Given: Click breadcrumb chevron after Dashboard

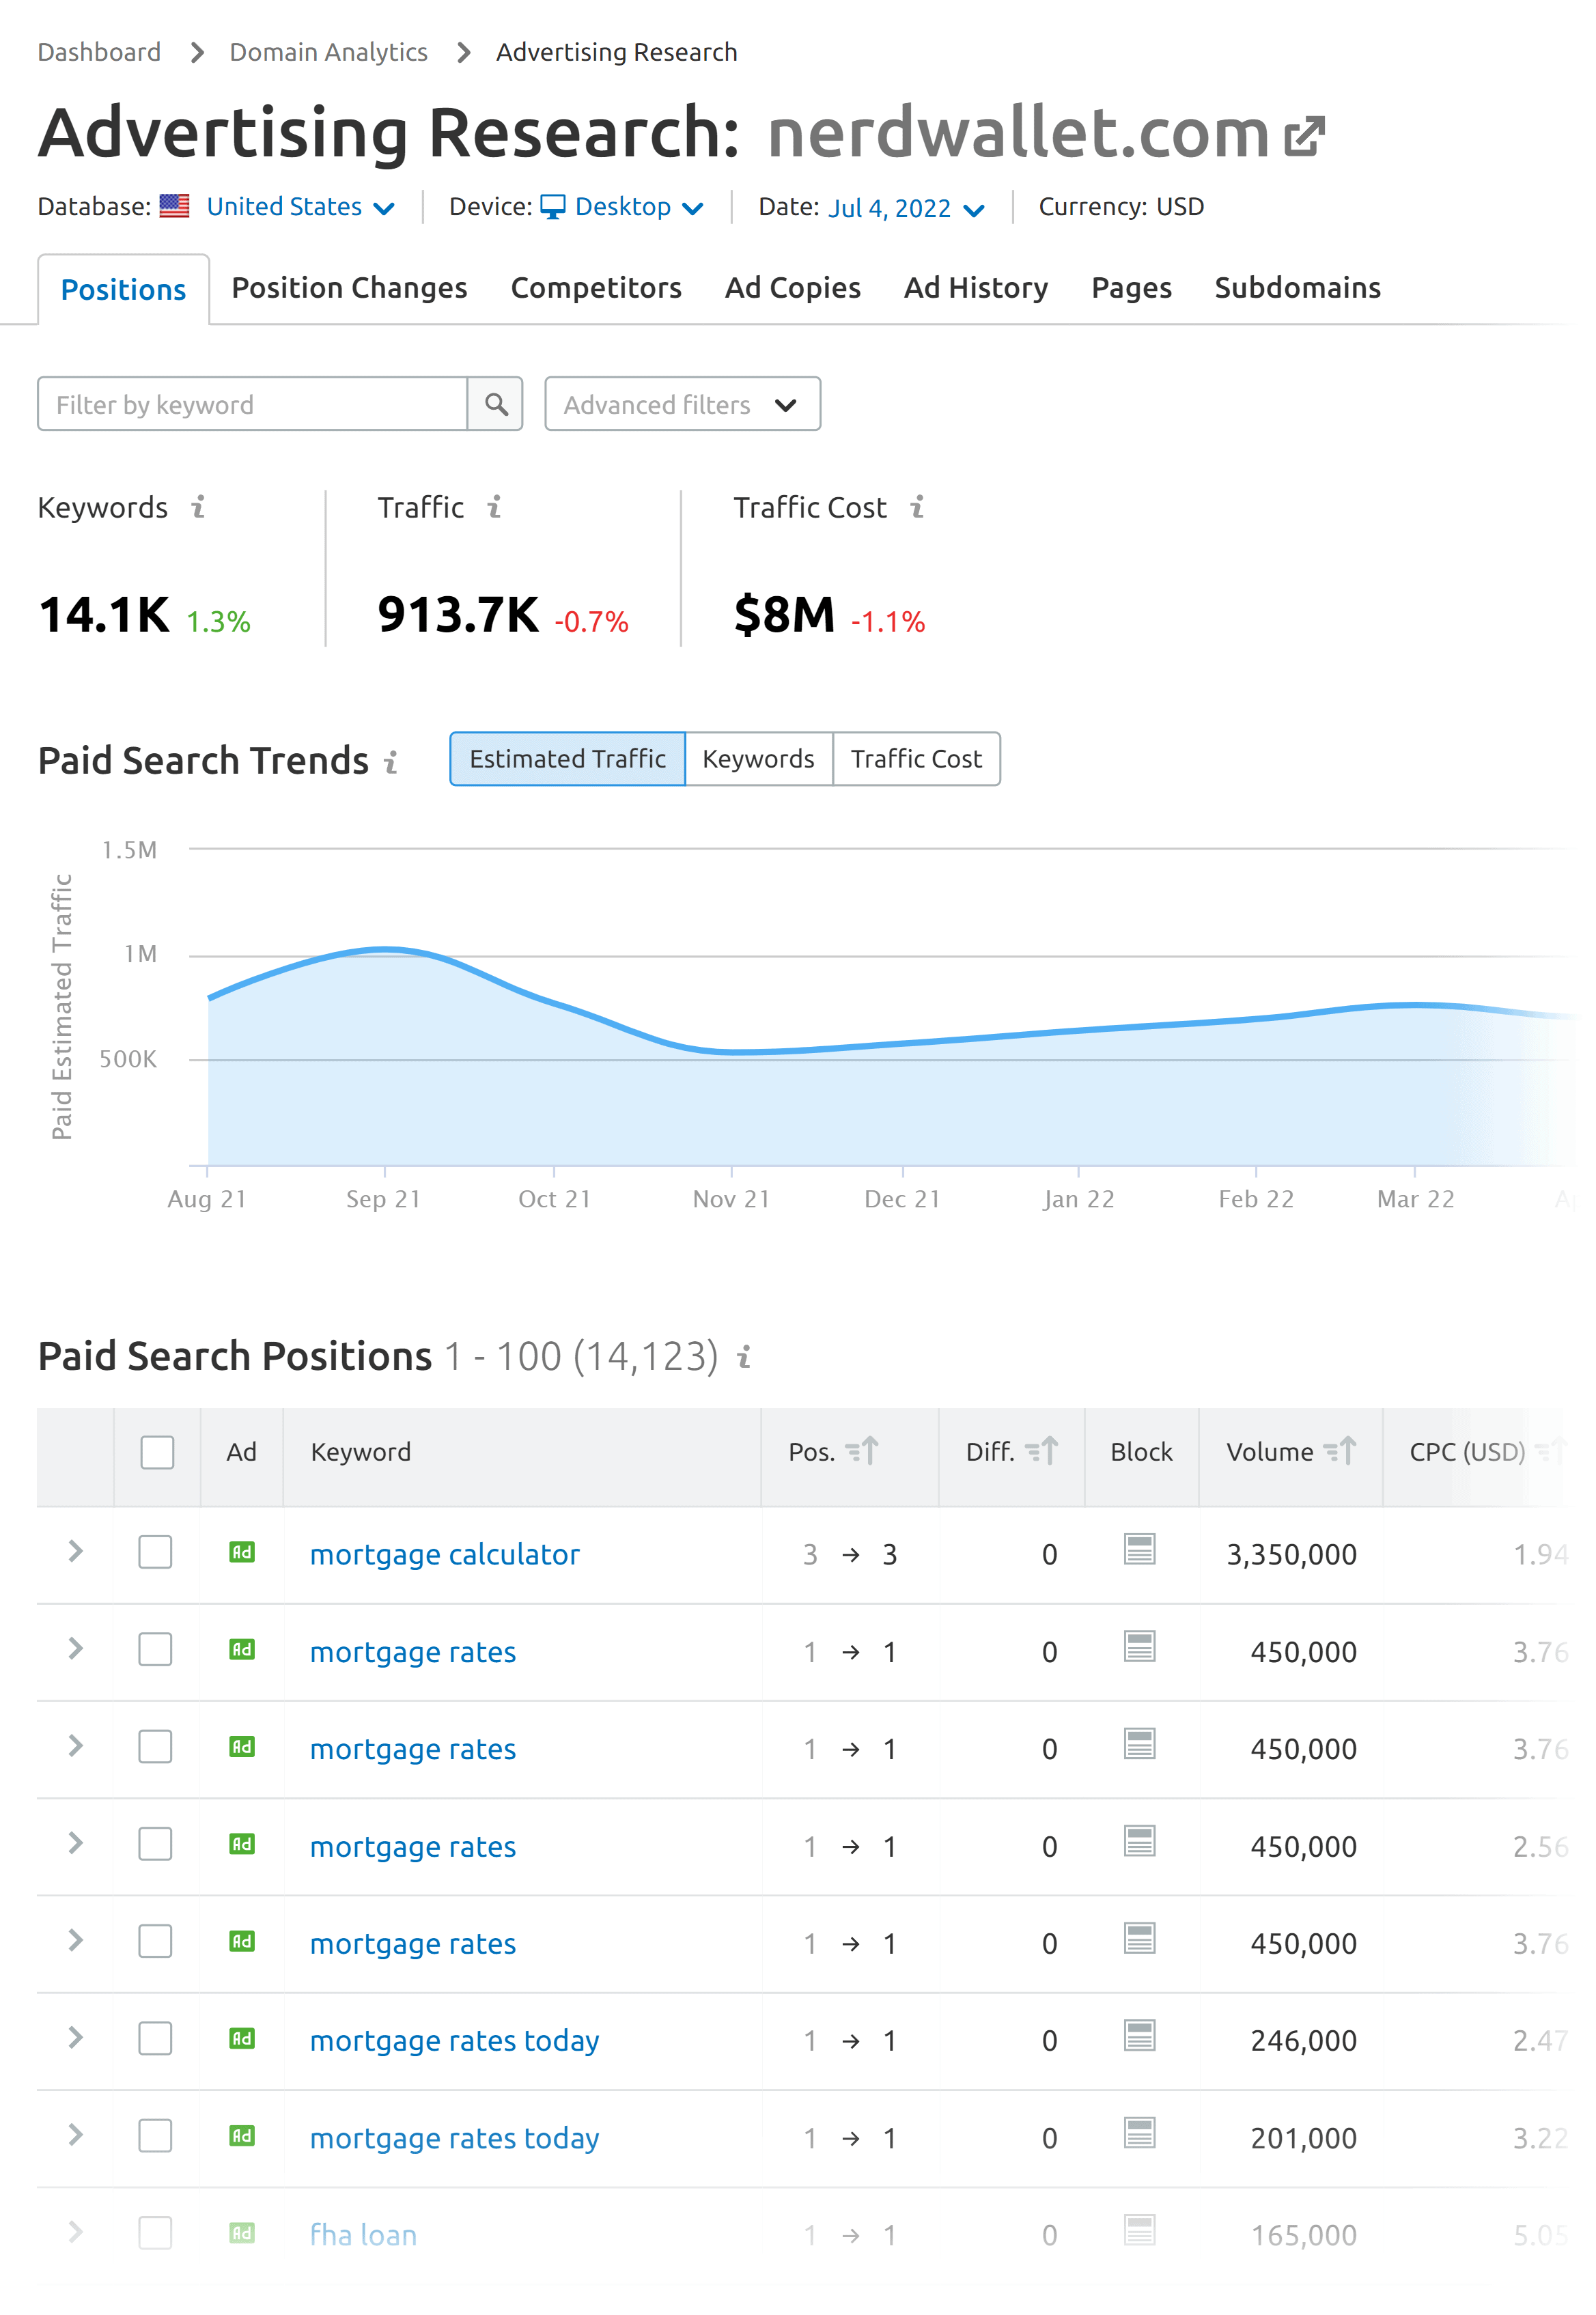Looking at the screenshot, I should (x=197, y=52).
